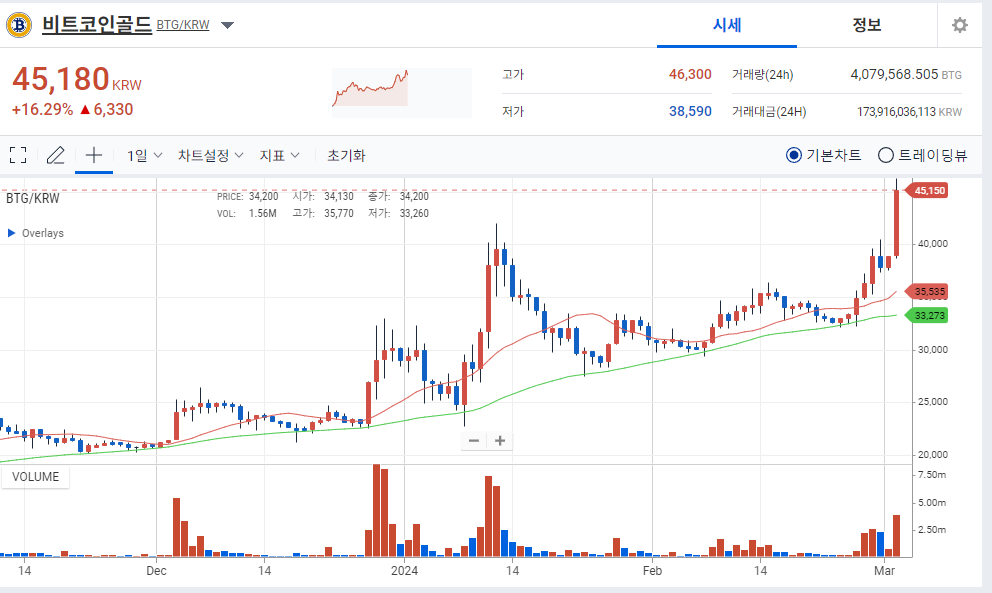Click the 2024 time axis label

[x=404, y=571]
